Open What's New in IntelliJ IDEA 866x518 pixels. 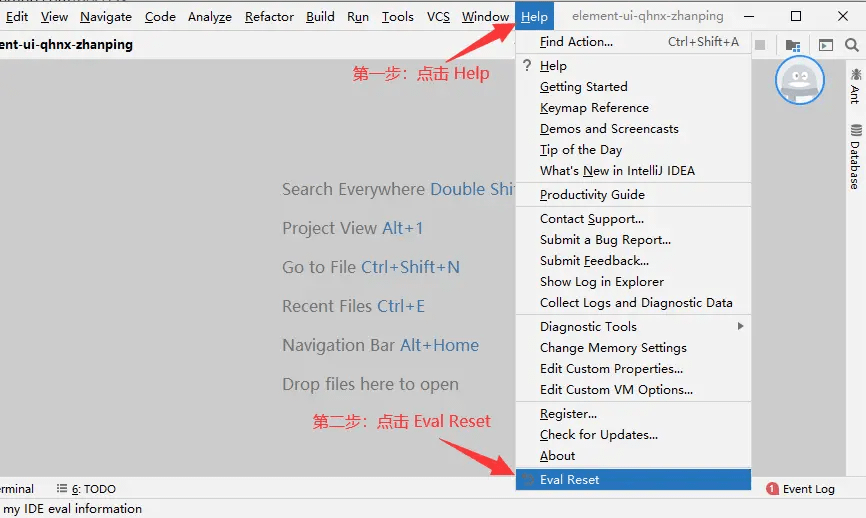tap(633, 171)
